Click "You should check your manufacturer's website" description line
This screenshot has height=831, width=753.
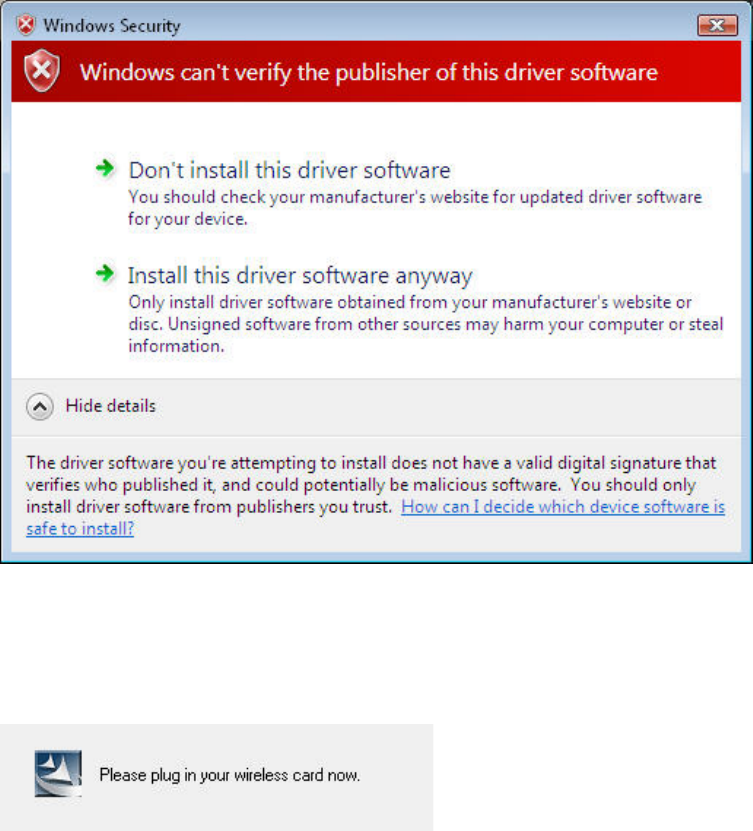click(415, 197)
